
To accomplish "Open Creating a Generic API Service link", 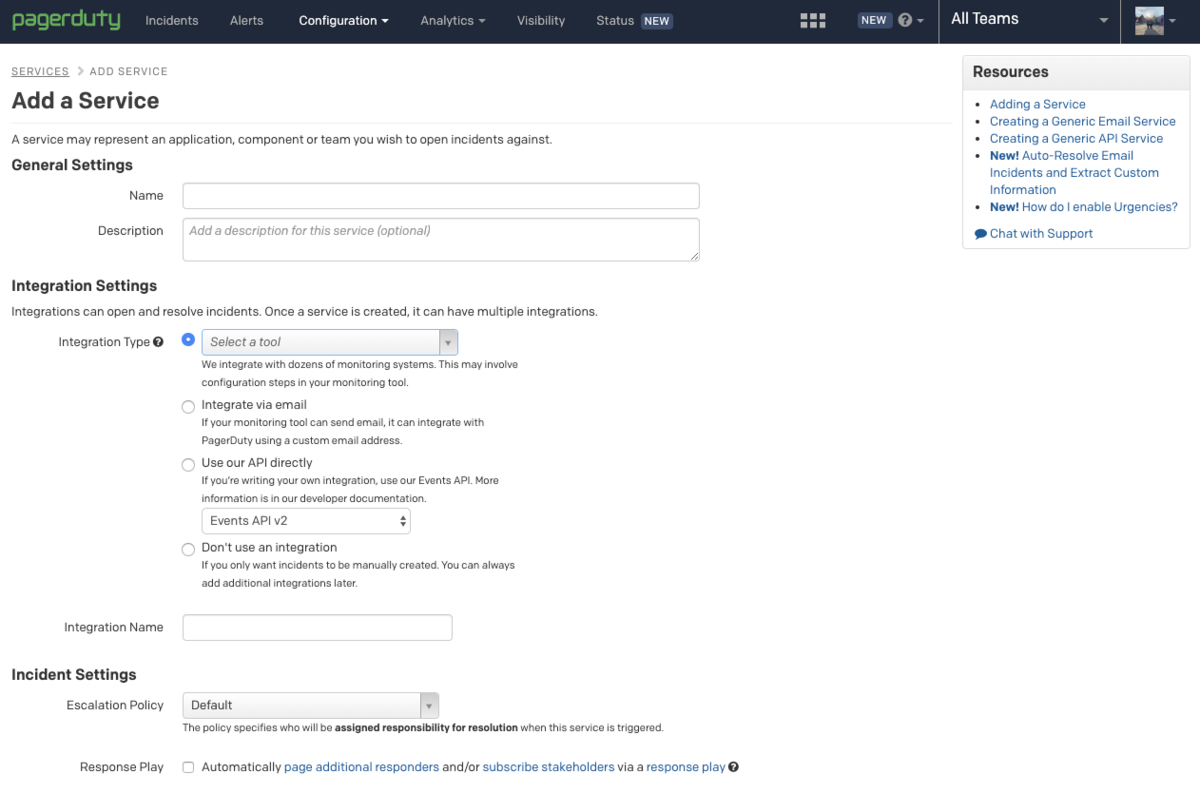I will click(x=1076, y=138).
